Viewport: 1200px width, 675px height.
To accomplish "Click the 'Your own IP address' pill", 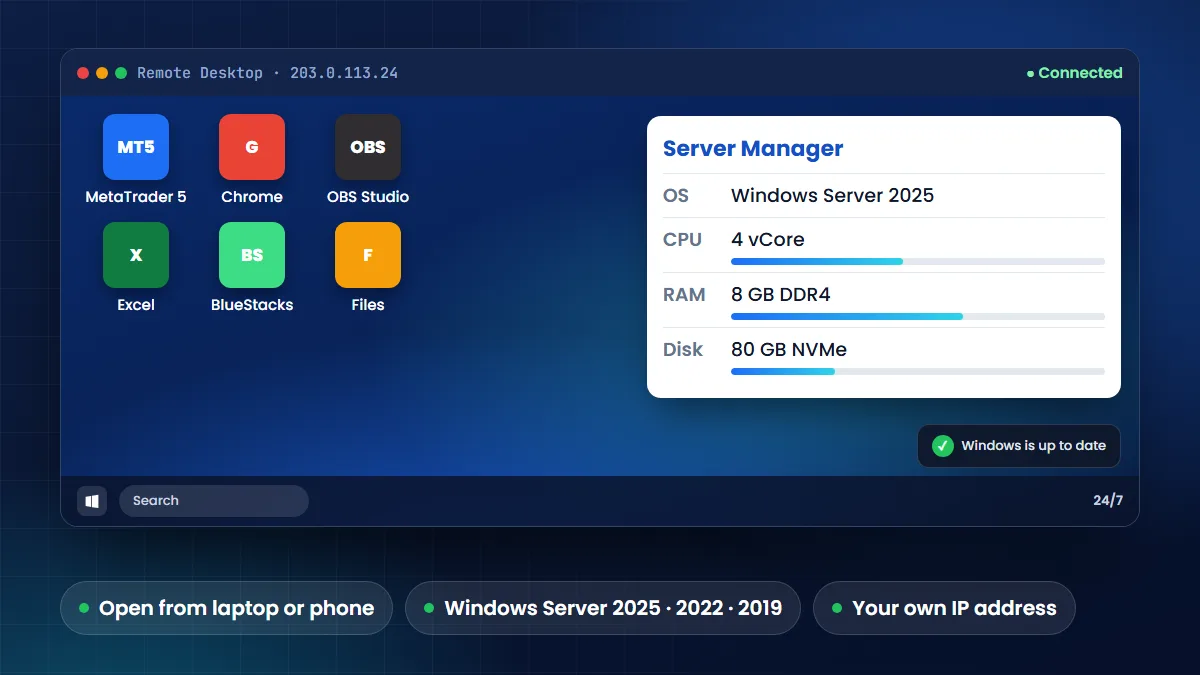I will (944, 608).
